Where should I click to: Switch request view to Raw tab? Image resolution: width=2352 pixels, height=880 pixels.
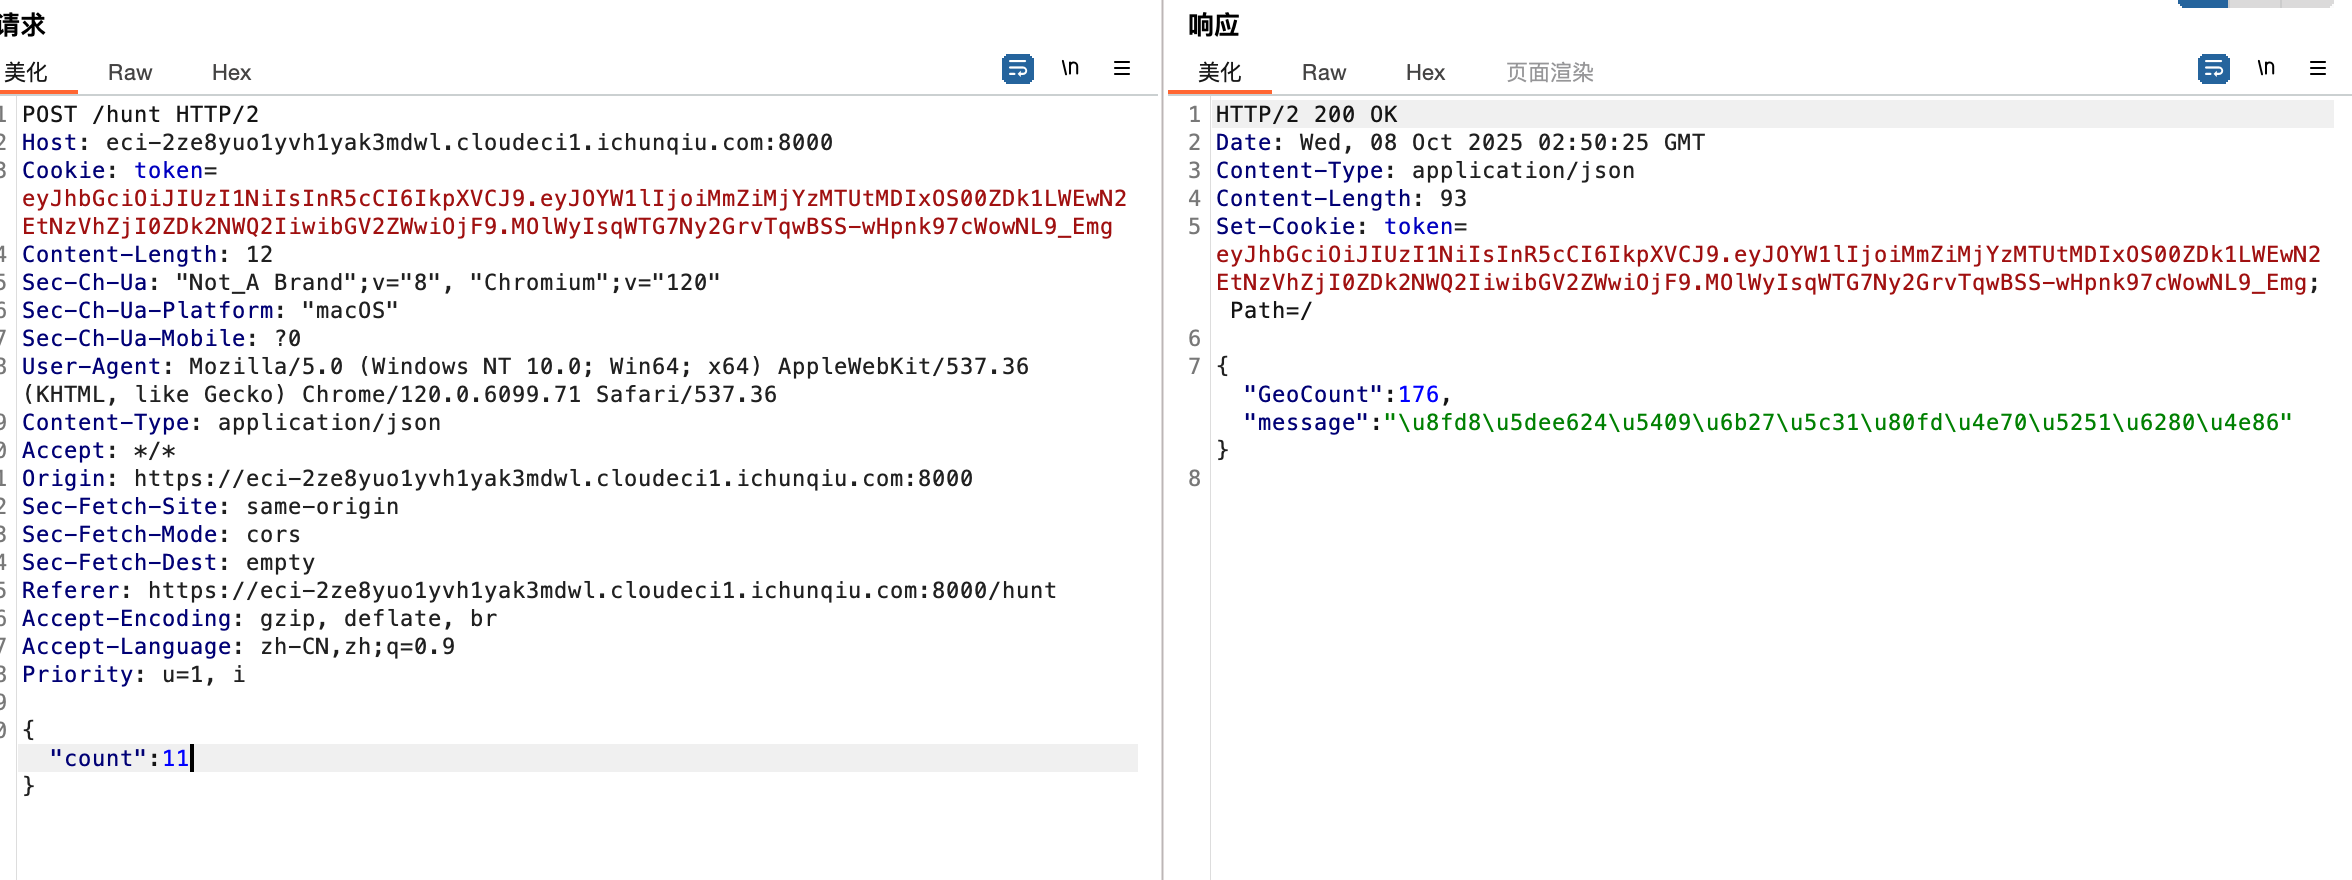tap(129, 72)
